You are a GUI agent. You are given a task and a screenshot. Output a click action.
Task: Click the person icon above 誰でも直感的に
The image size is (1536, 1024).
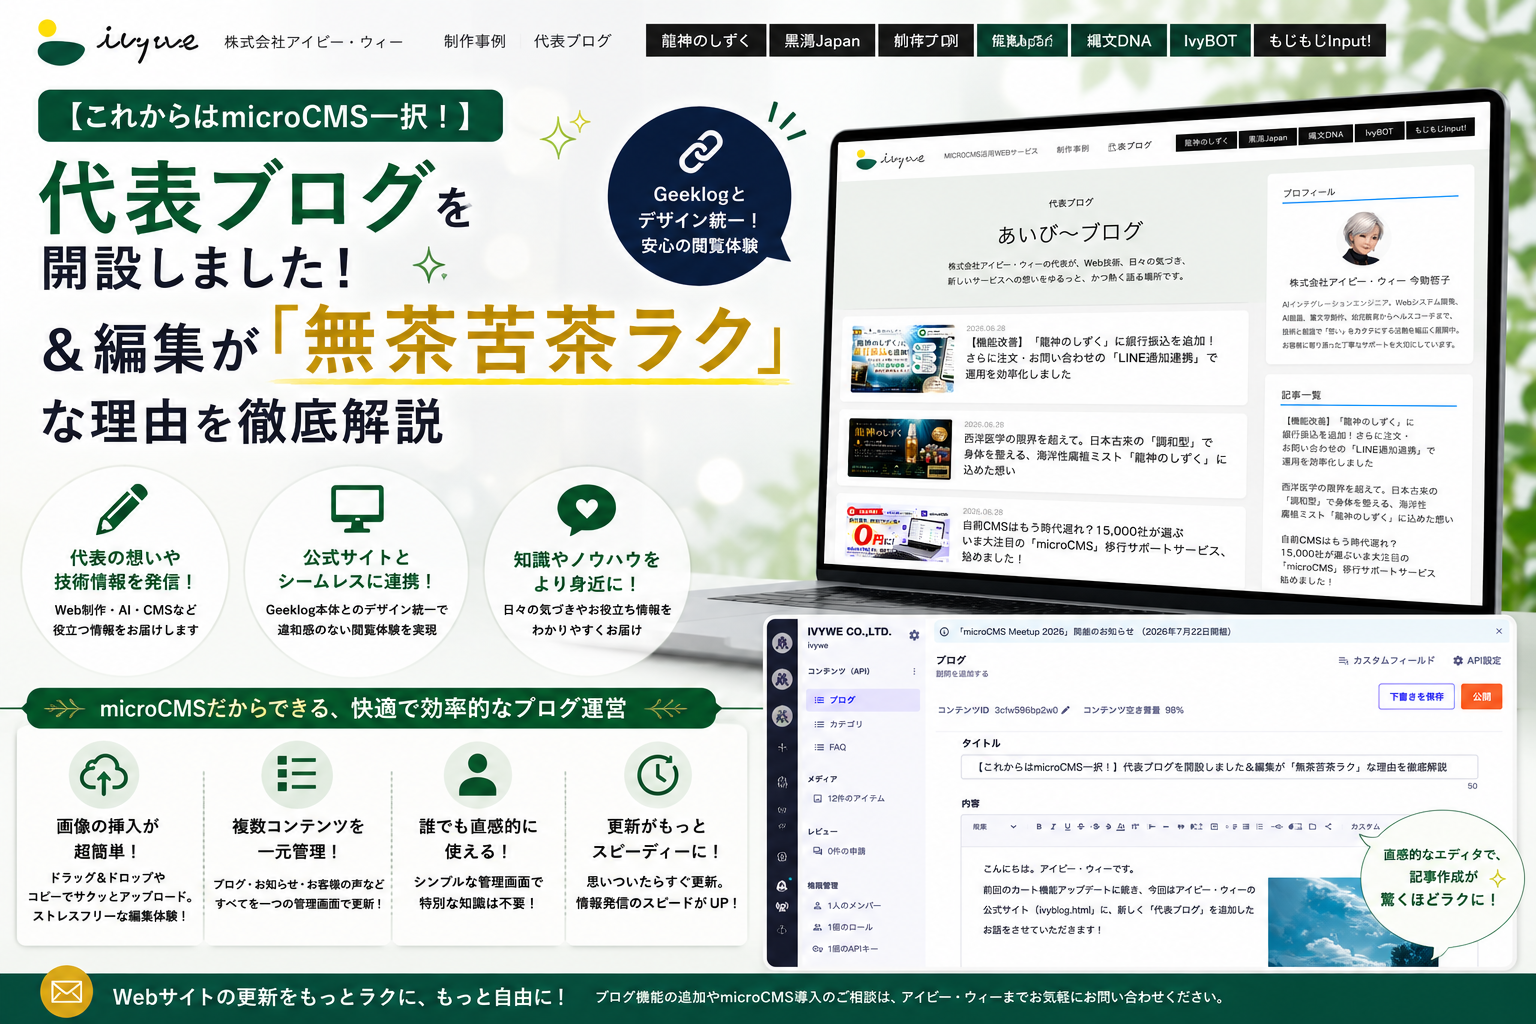(478, 775)
